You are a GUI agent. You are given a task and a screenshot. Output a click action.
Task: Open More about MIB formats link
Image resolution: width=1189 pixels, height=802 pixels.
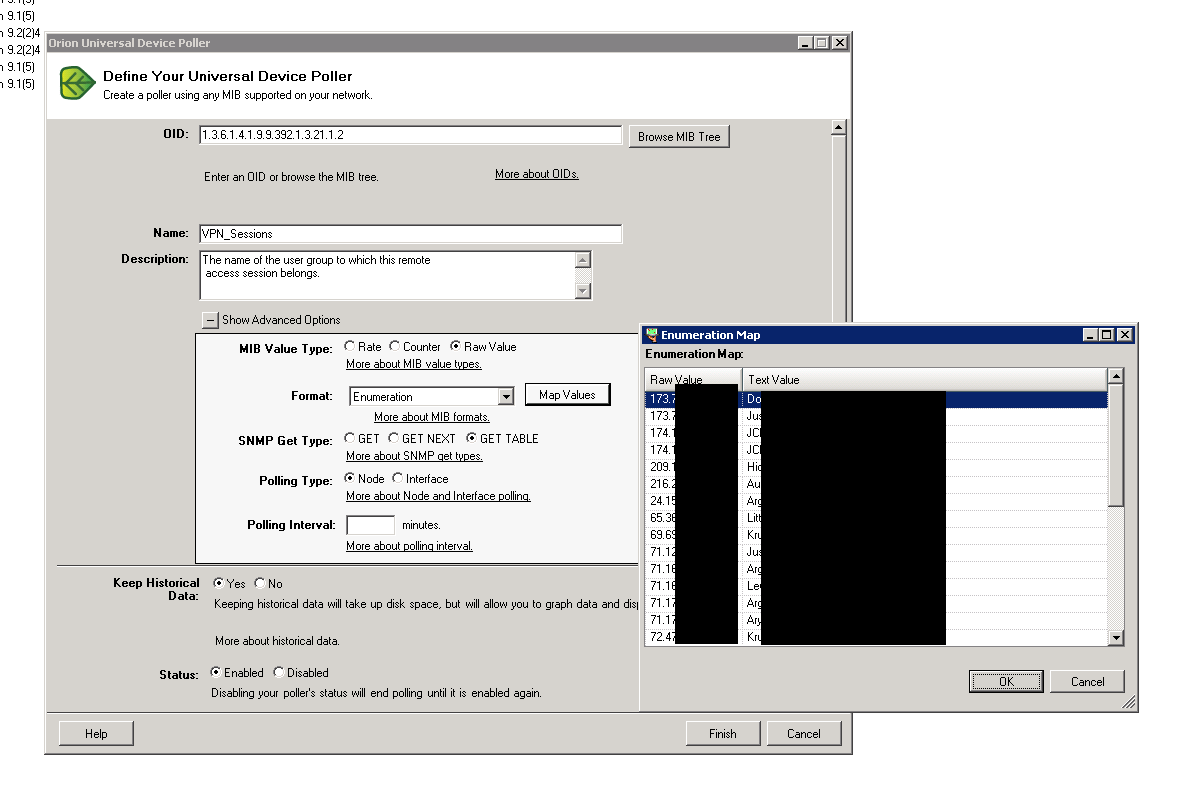[431, 418]
